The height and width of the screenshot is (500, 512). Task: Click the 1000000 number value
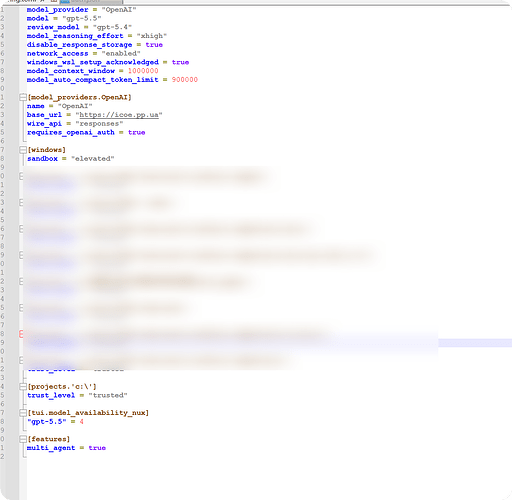point(143,71)
